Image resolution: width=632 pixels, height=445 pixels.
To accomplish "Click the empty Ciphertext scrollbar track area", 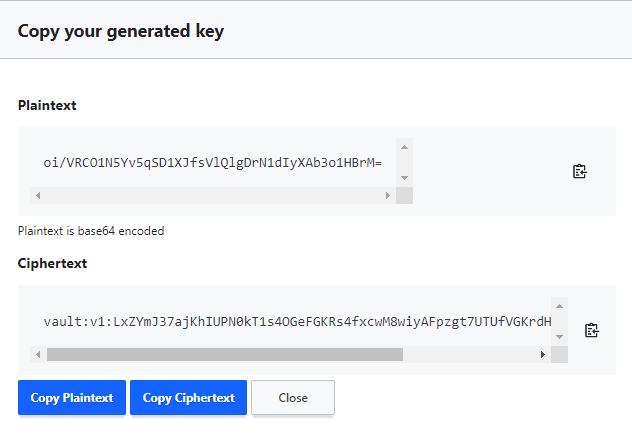I will [469, 354].
